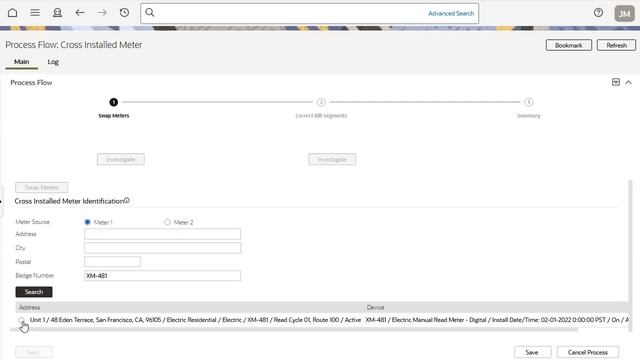Image resolution: width=640 pixels, height=360 pixels.
Task: Click the black Search button
Action: pyautogui.click(x=34, y=292)
